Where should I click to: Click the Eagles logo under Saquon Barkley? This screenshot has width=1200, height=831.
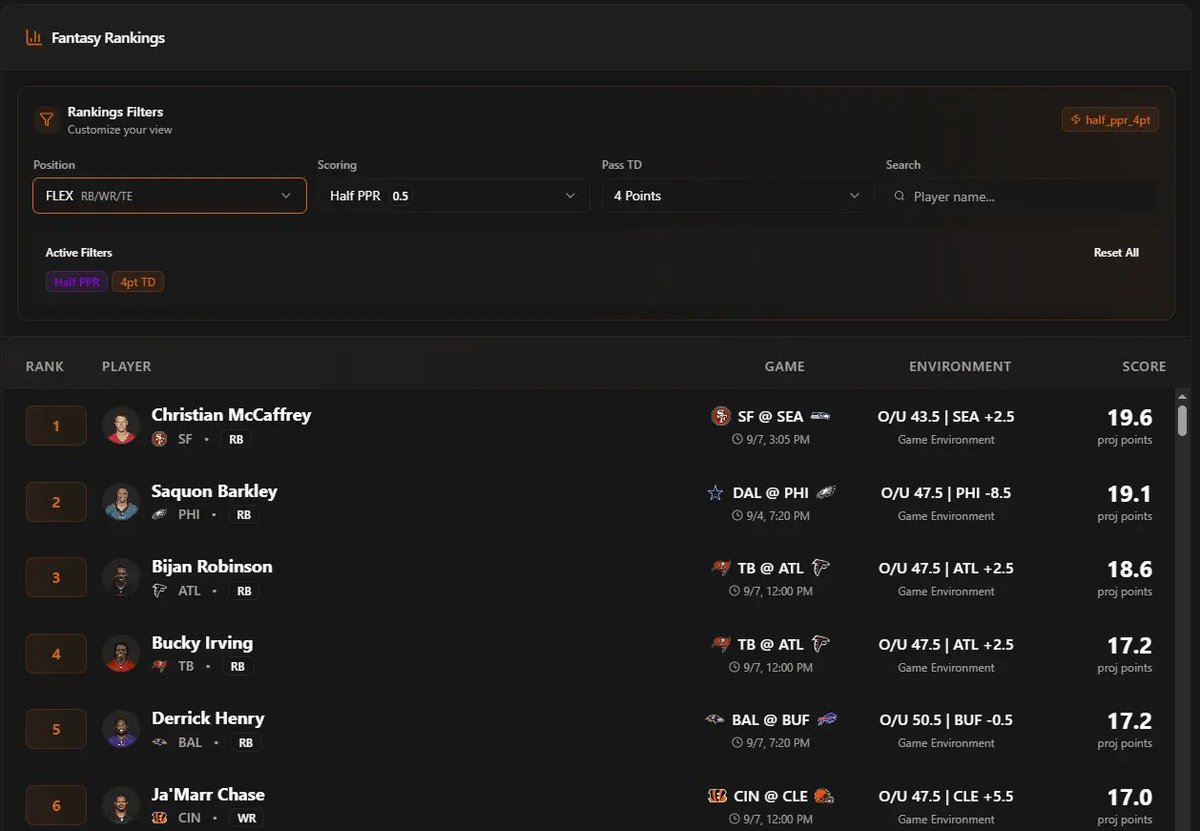point(159,515)
